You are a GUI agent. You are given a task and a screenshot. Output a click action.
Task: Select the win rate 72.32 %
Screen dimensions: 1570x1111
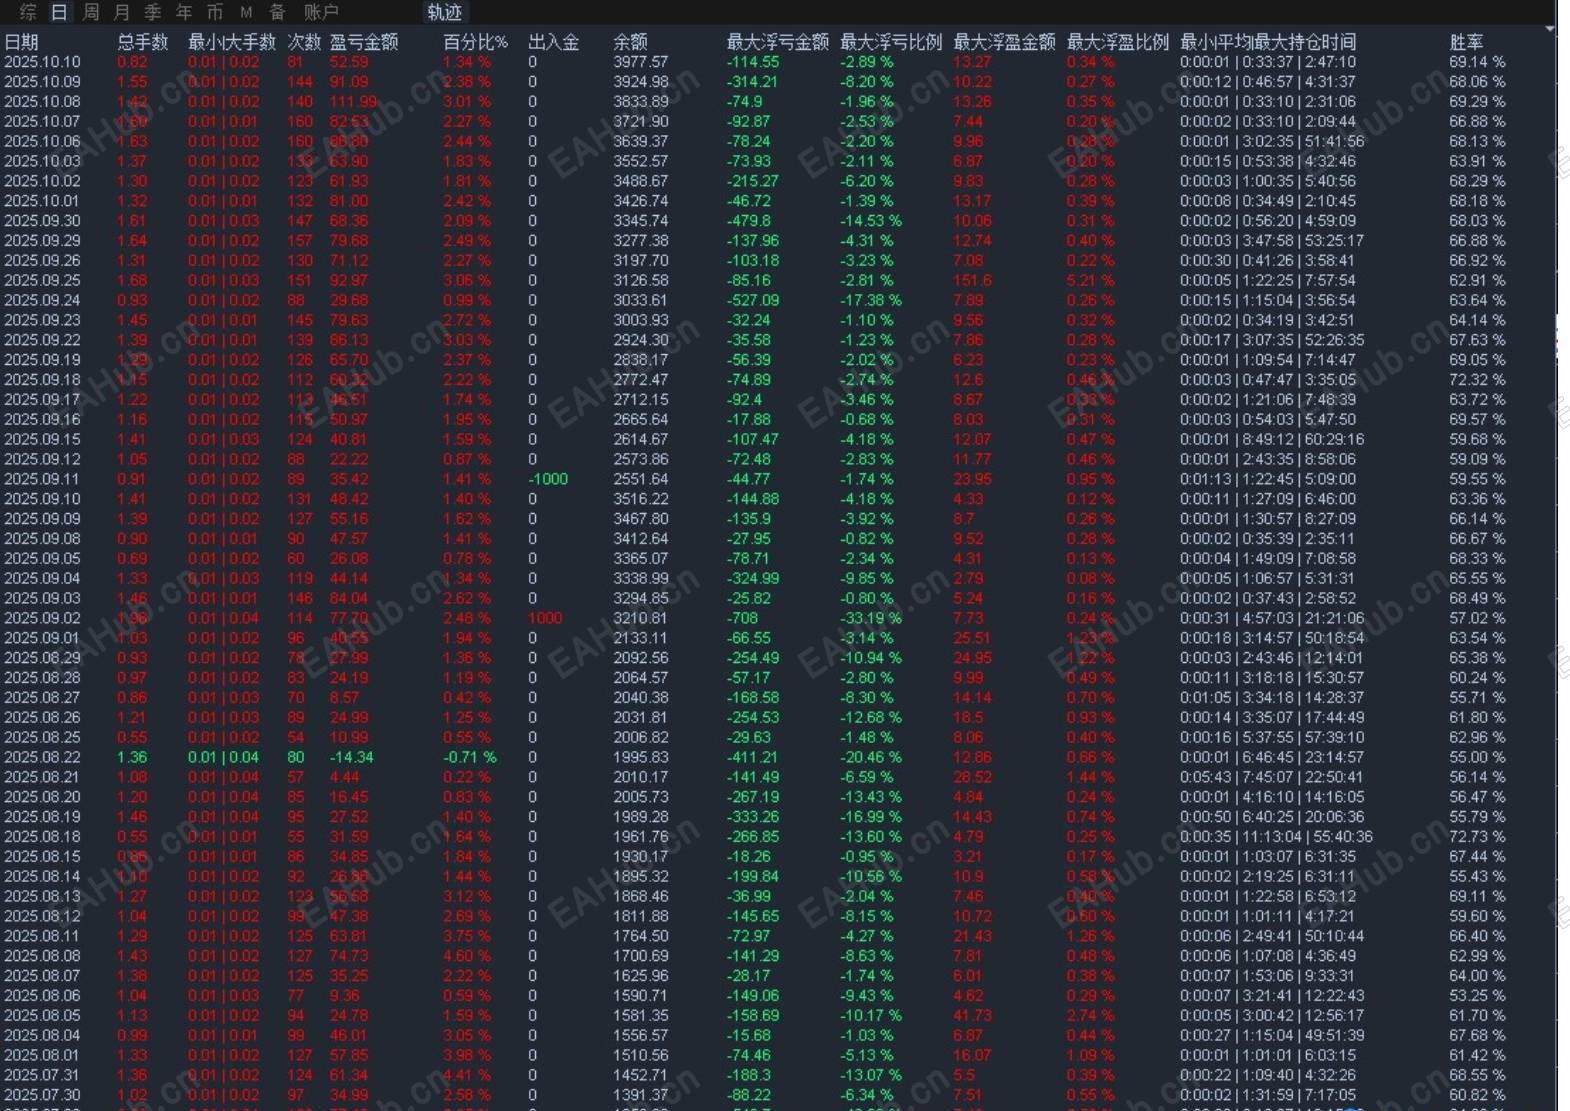(x=1477, y=380)
